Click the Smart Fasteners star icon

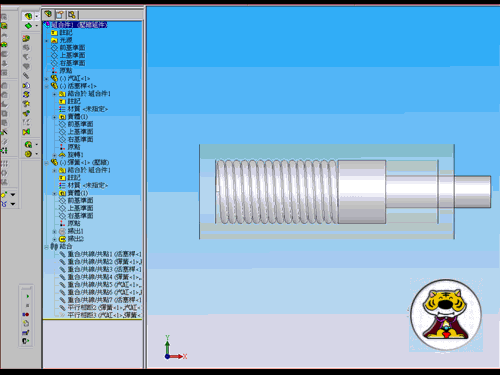26,104
